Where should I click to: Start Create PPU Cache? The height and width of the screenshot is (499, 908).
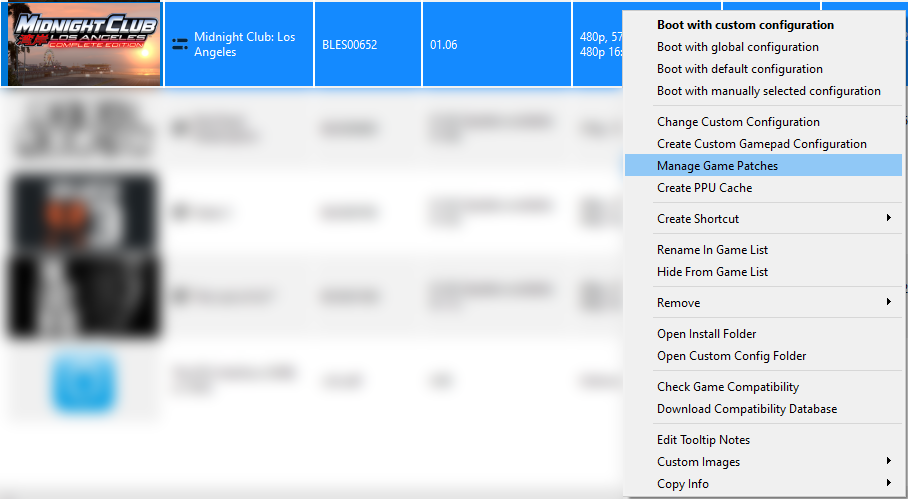click(x=704, y=188)
